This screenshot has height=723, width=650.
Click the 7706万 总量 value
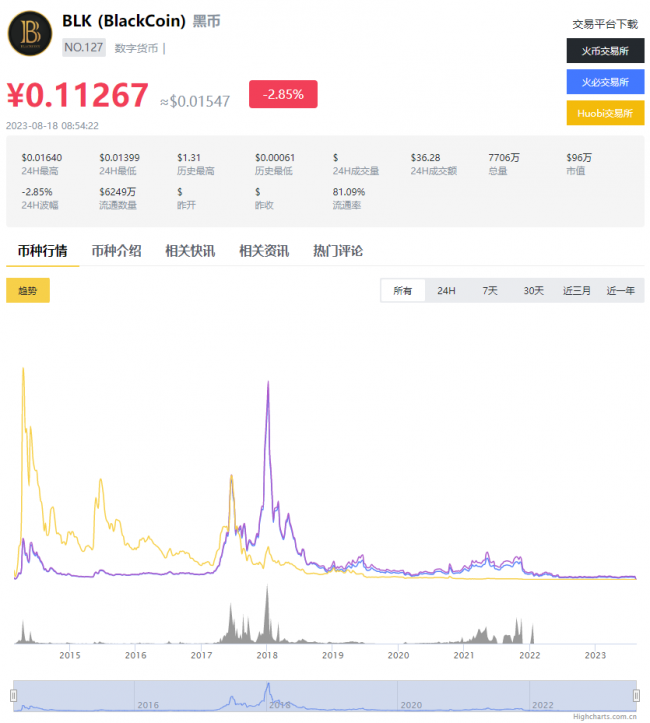click(x=504, y=158)
